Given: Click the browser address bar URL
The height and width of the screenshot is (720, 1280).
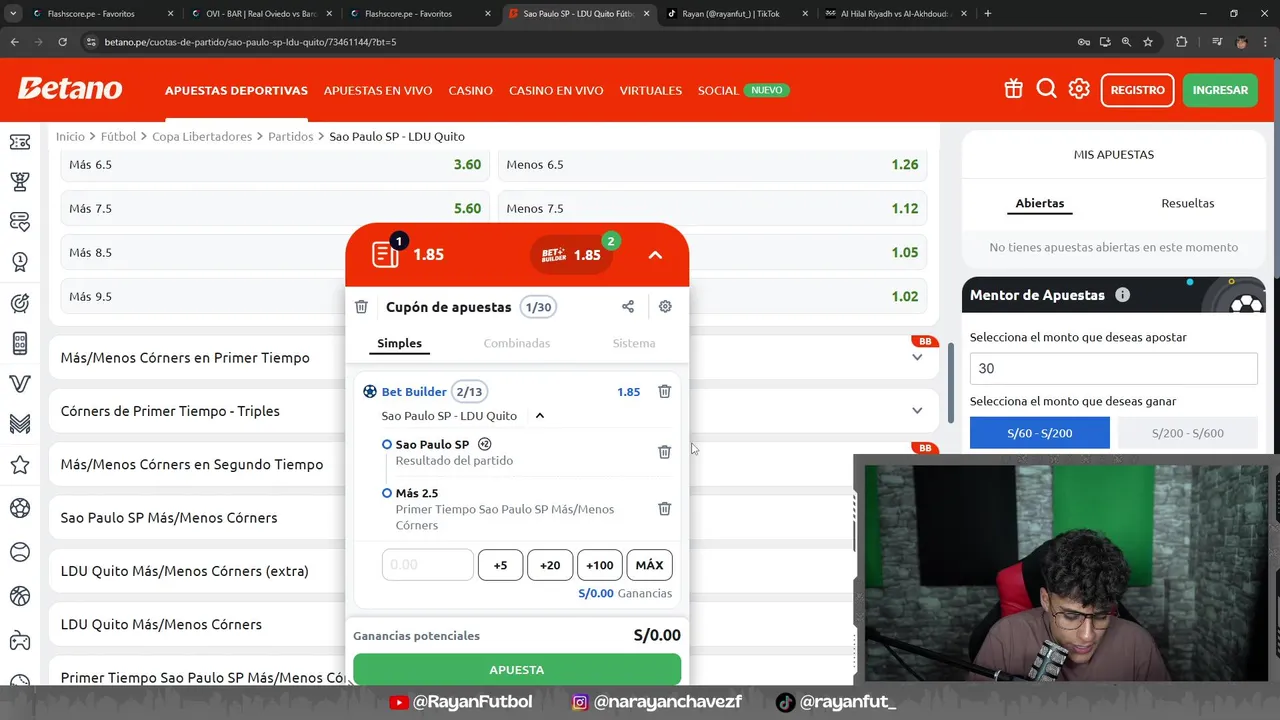Looking at the screenshot, I should pyautogui.click(x=250, y=42).
